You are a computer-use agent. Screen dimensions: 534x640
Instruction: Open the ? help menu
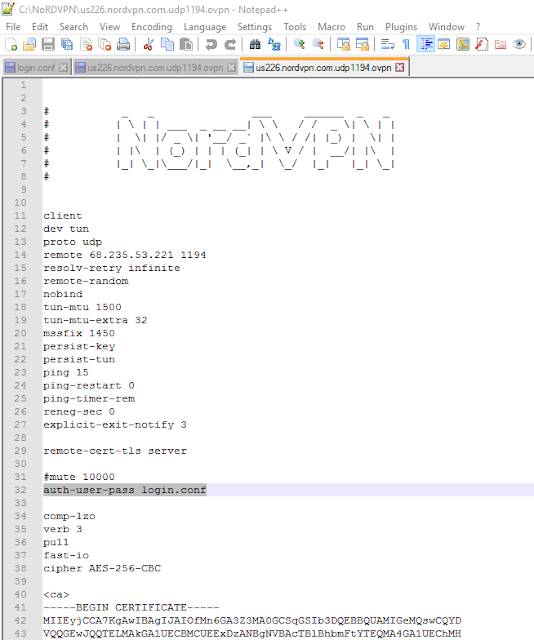click(478, 27)
